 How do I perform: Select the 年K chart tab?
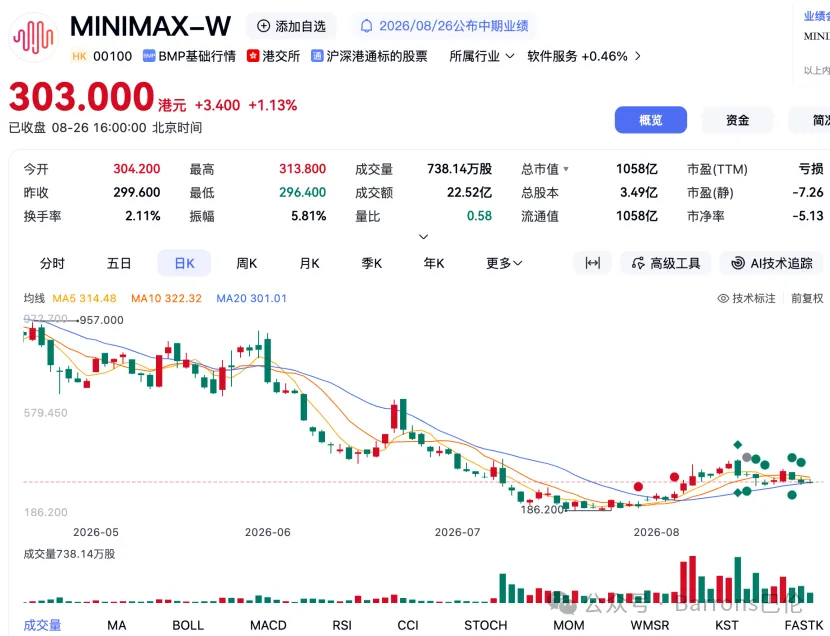coord(434,263)
